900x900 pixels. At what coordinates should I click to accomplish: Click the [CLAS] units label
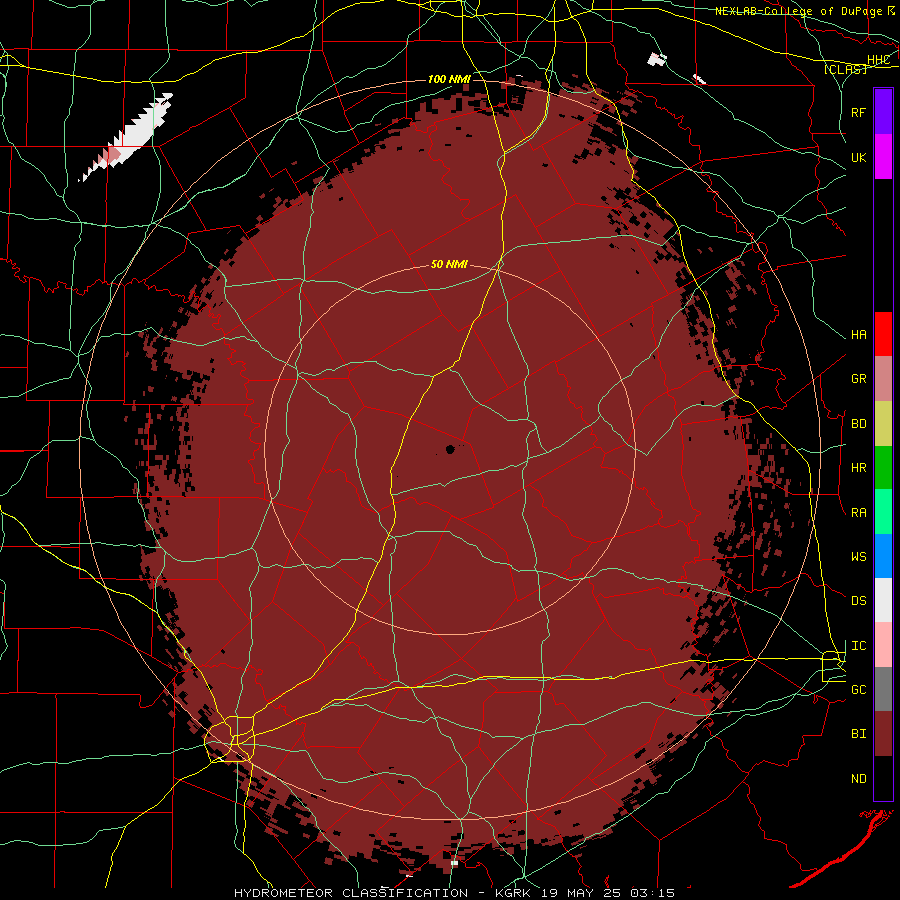845,69
